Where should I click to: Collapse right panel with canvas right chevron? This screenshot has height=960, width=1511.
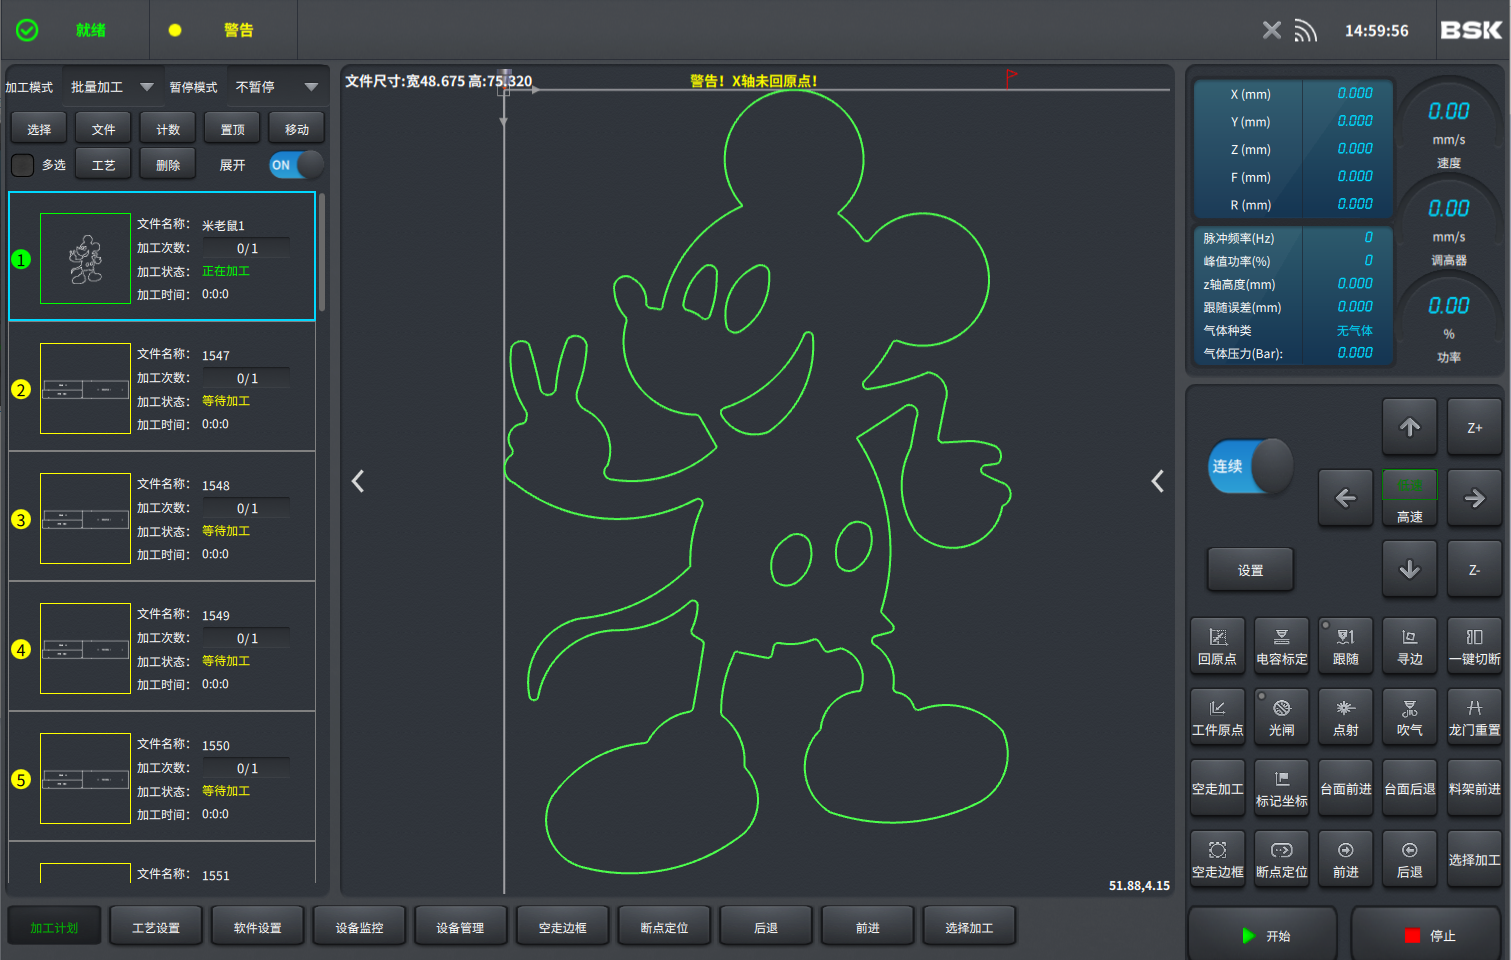(x=1157, y=481)
